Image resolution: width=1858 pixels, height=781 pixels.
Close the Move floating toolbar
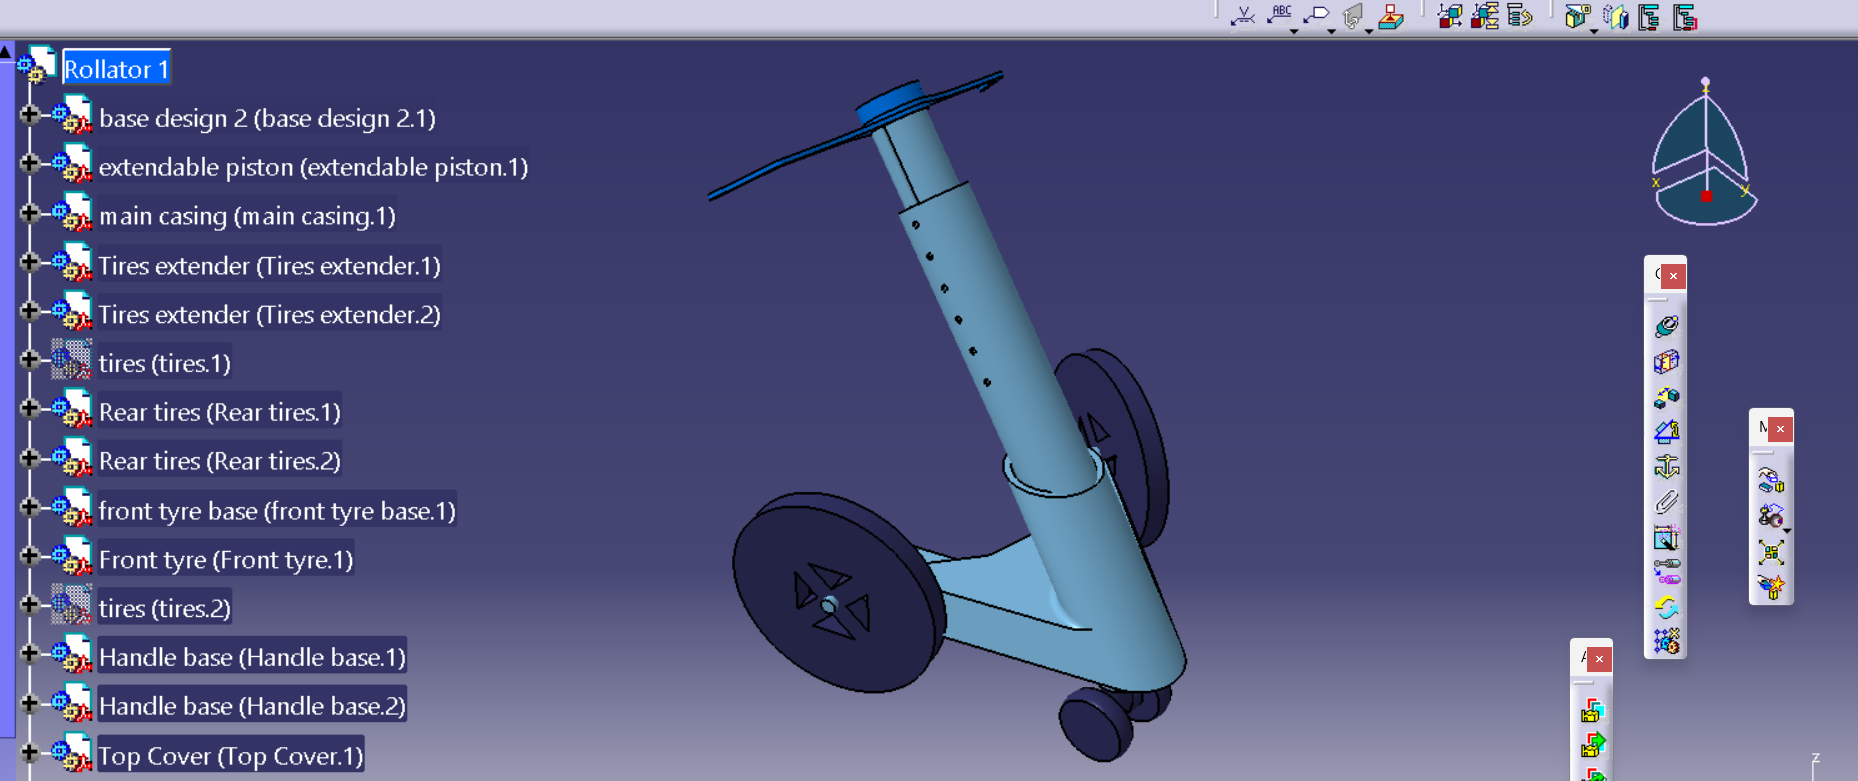pos(1780,430)
